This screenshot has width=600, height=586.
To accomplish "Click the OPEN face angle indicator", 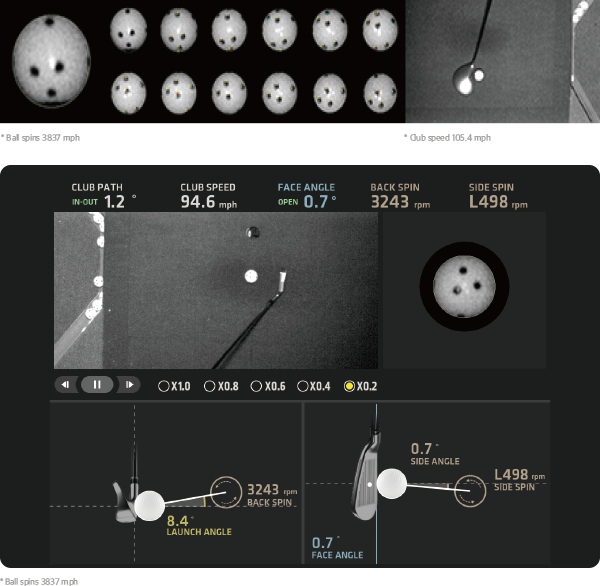I will tap(288, 202).
